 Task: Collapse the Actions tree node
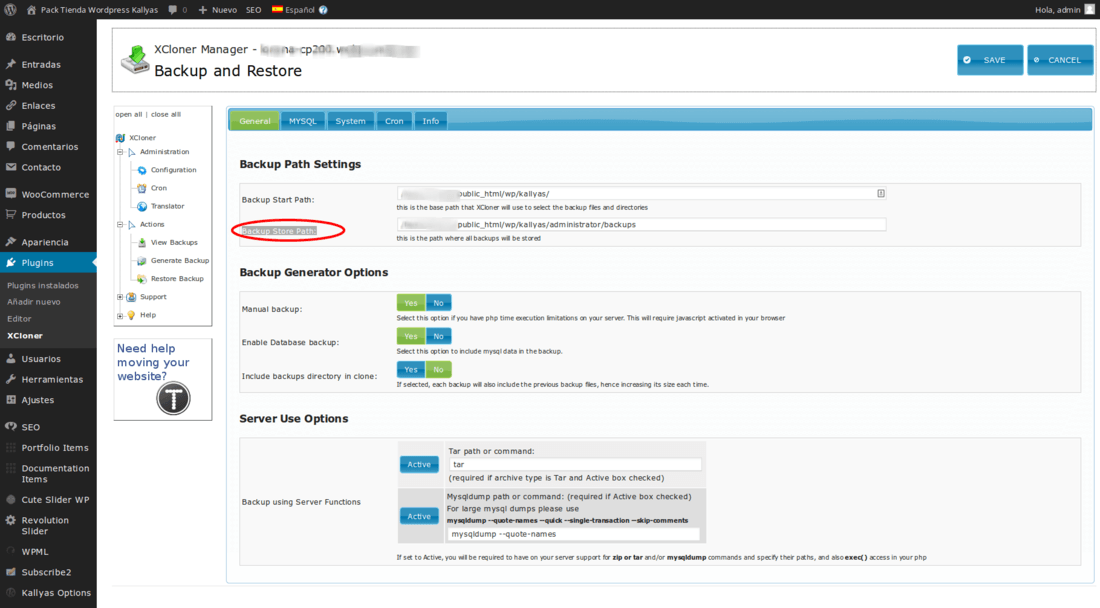point(120,224)
